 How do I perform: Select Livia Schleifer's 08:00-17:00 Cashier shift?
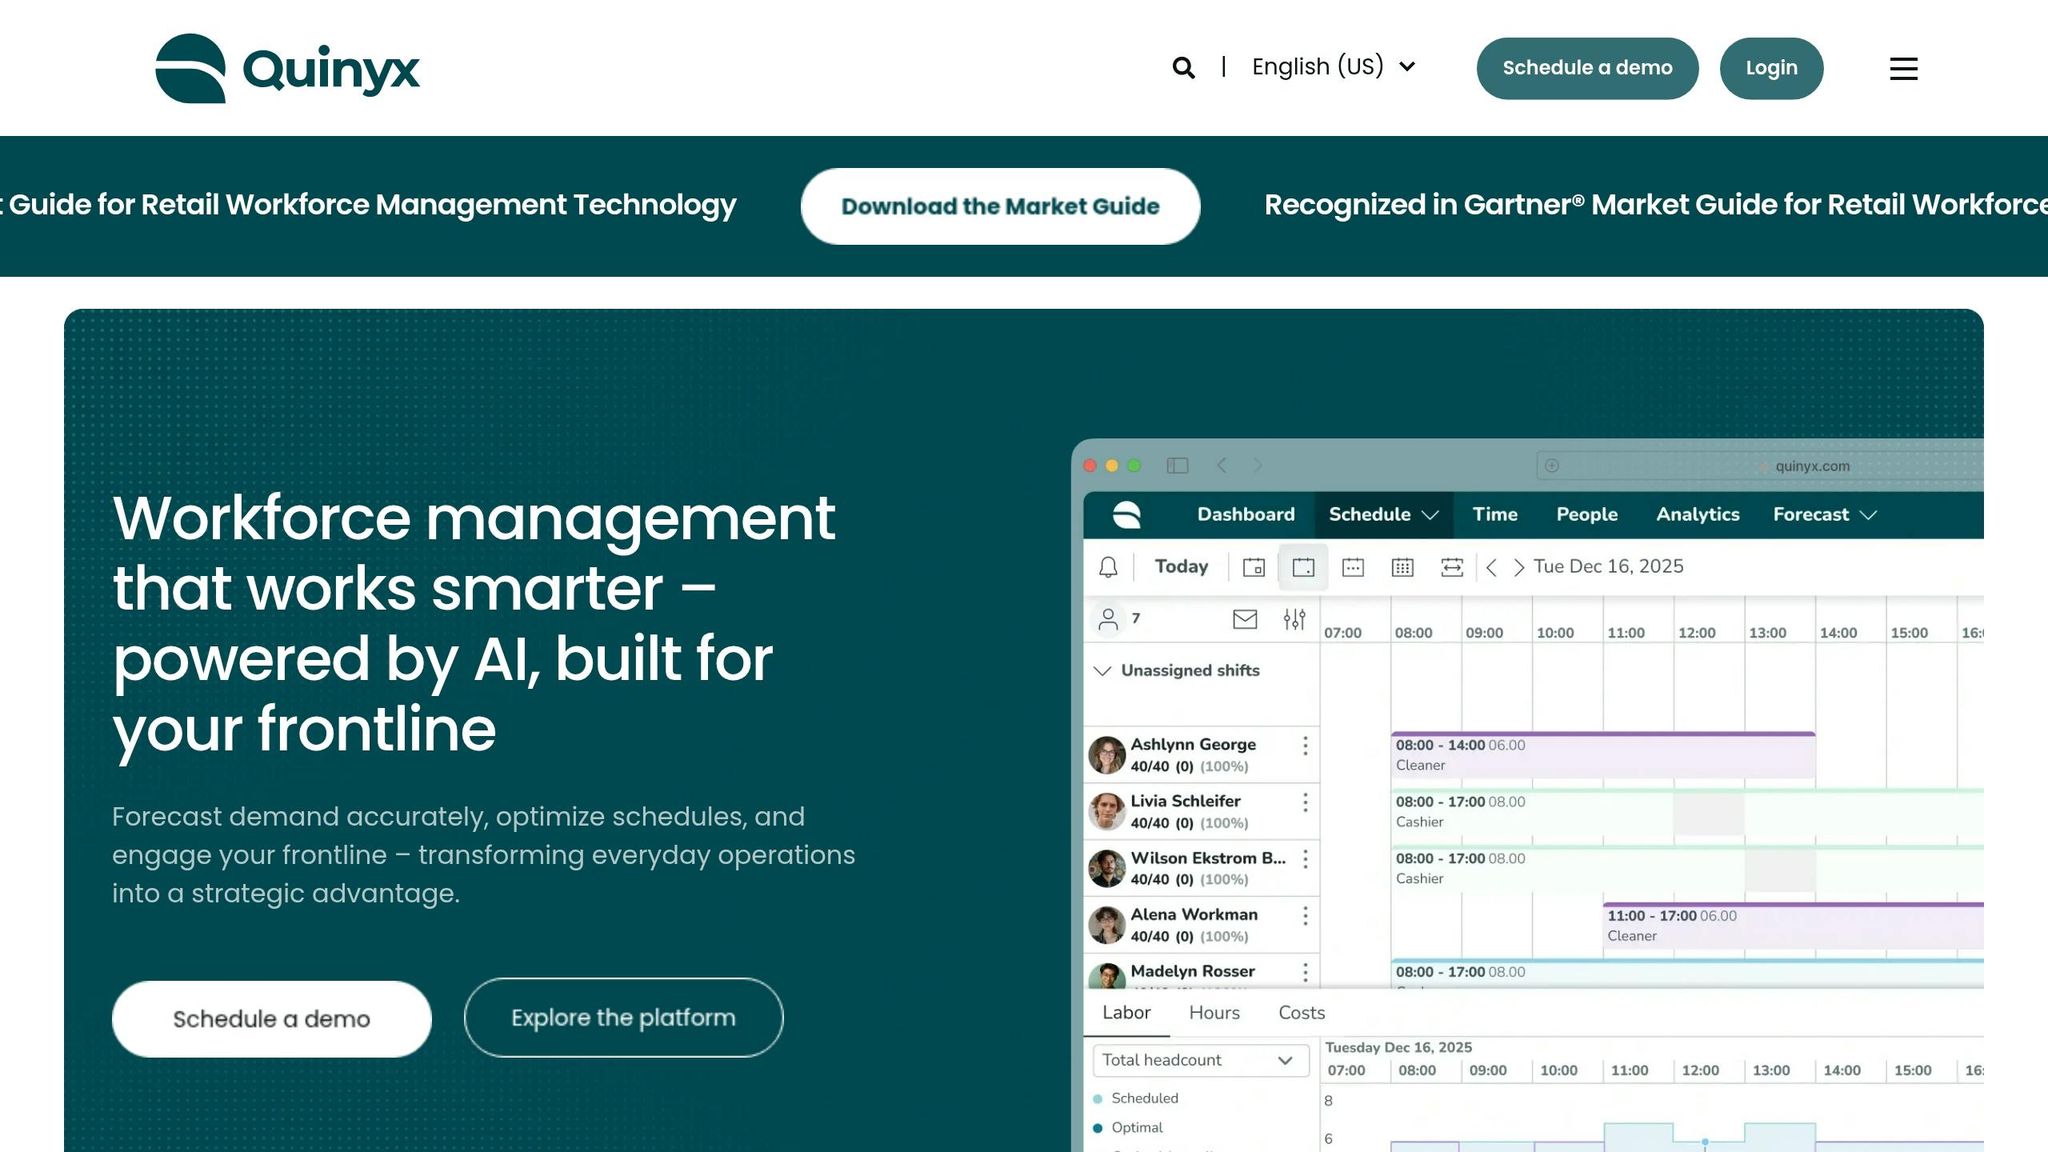1687,812
